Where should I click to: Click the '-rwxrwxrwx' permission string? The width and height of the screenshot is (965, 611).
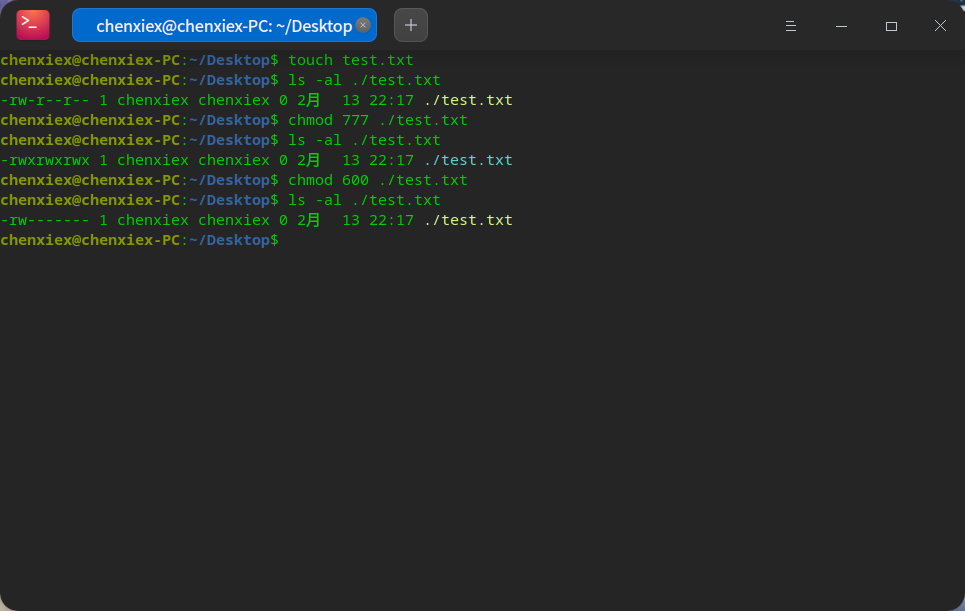coord(45,160)
